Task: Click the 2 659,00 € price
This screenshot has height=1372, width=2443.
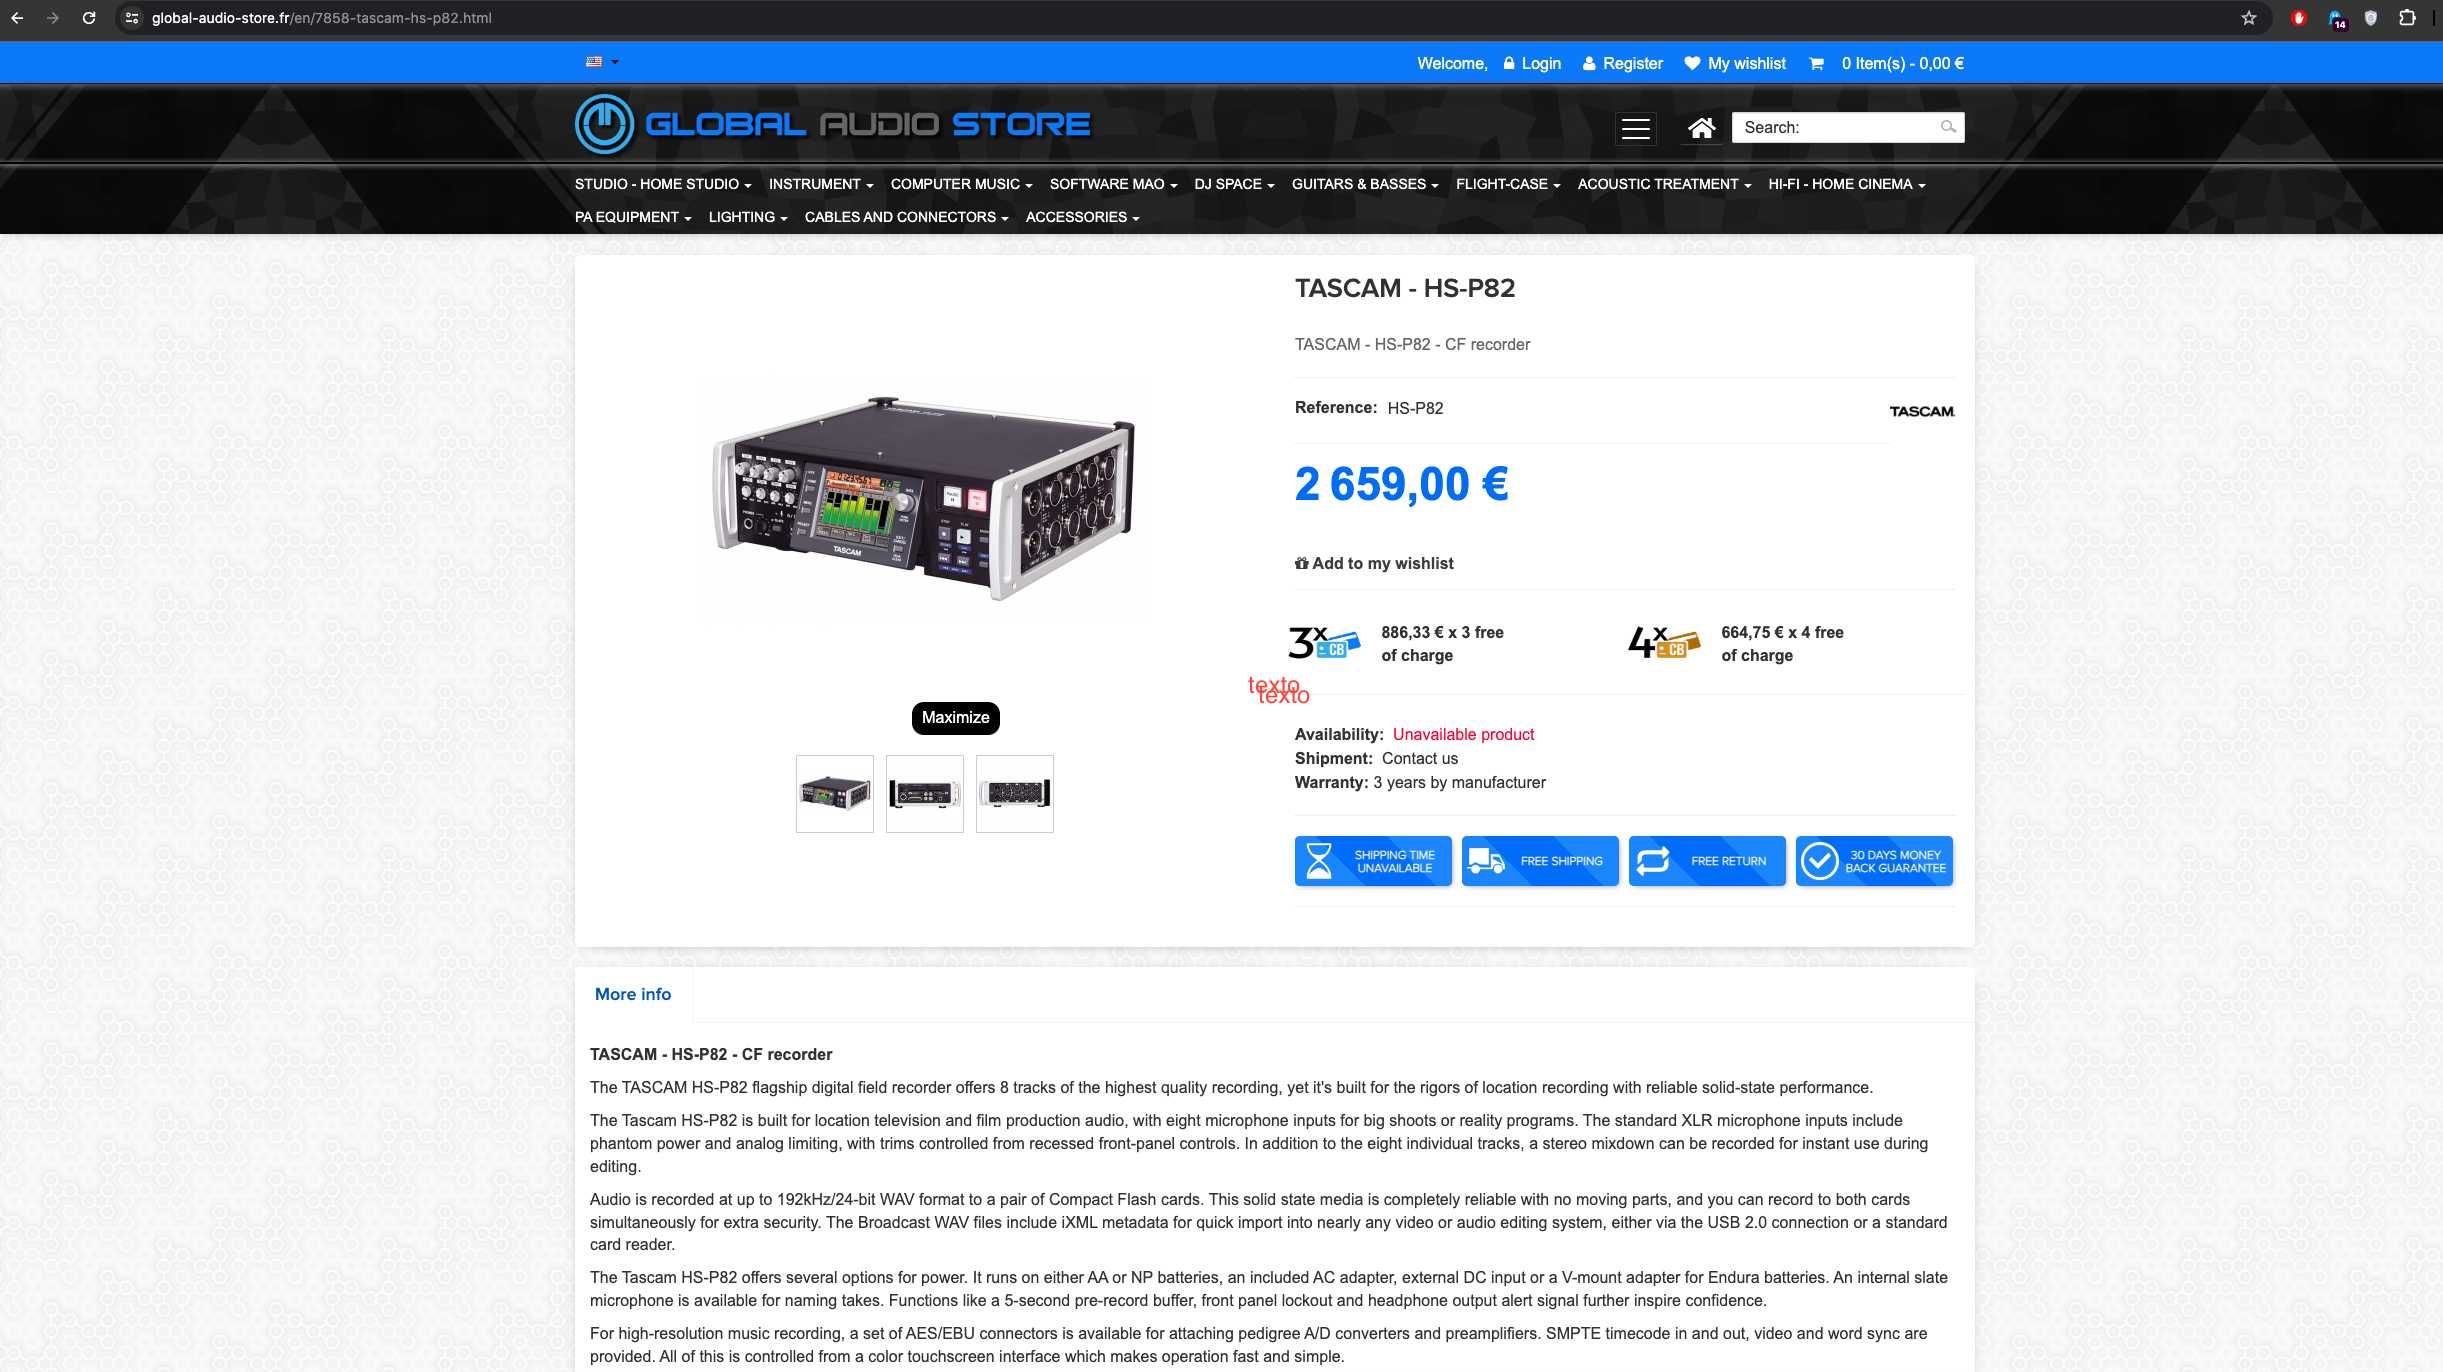Action: [1401, 485]
